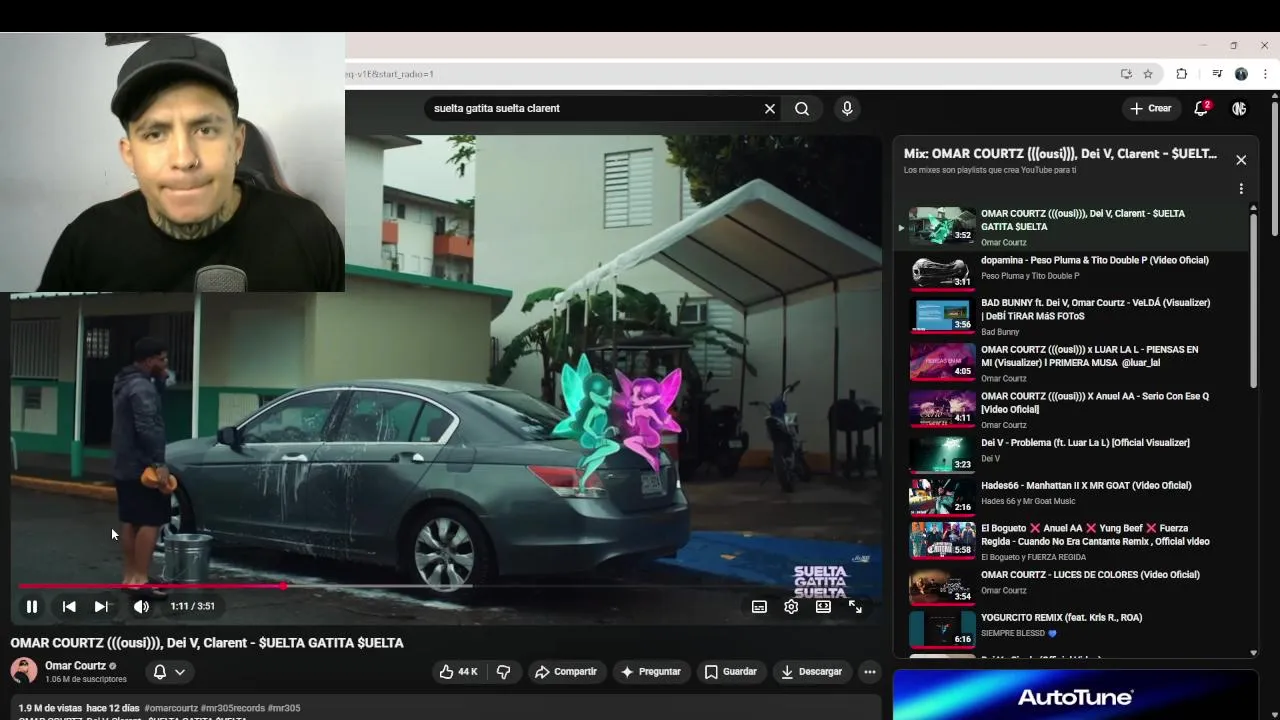
Task: Open more actions three-dot menu
Action: 870,672
